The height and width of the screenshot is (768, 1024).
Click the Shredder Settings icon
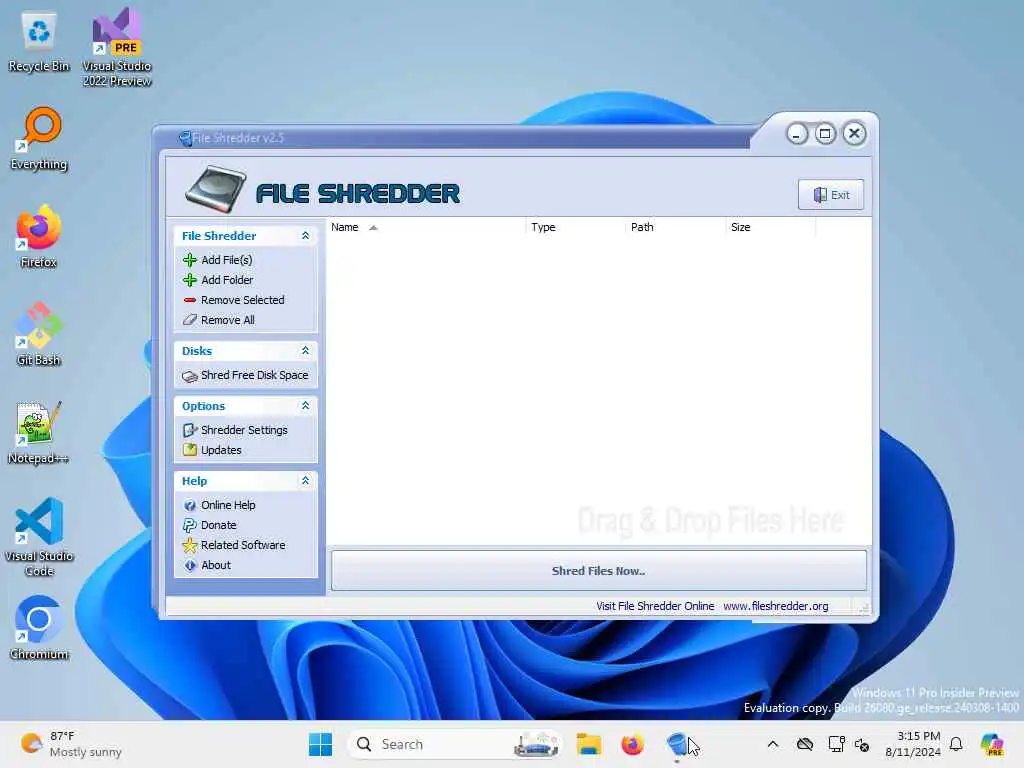[x=189, y=430]
